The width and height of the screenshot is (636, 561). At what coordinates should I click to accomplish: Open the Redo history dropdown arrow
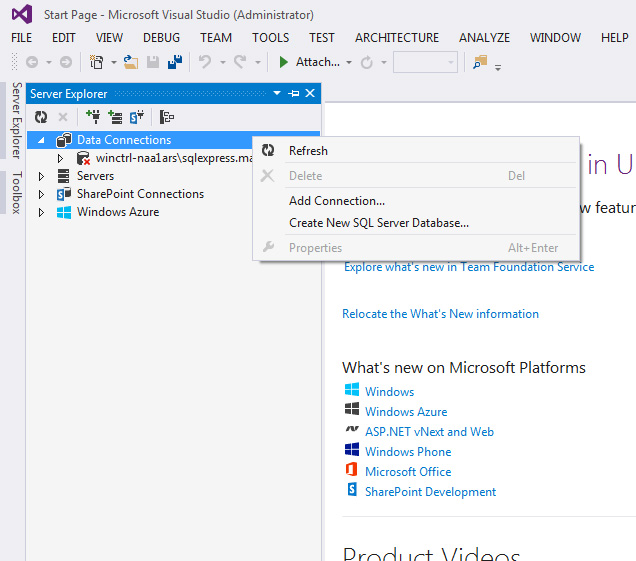pyautogui.click(x=258, y=62)
